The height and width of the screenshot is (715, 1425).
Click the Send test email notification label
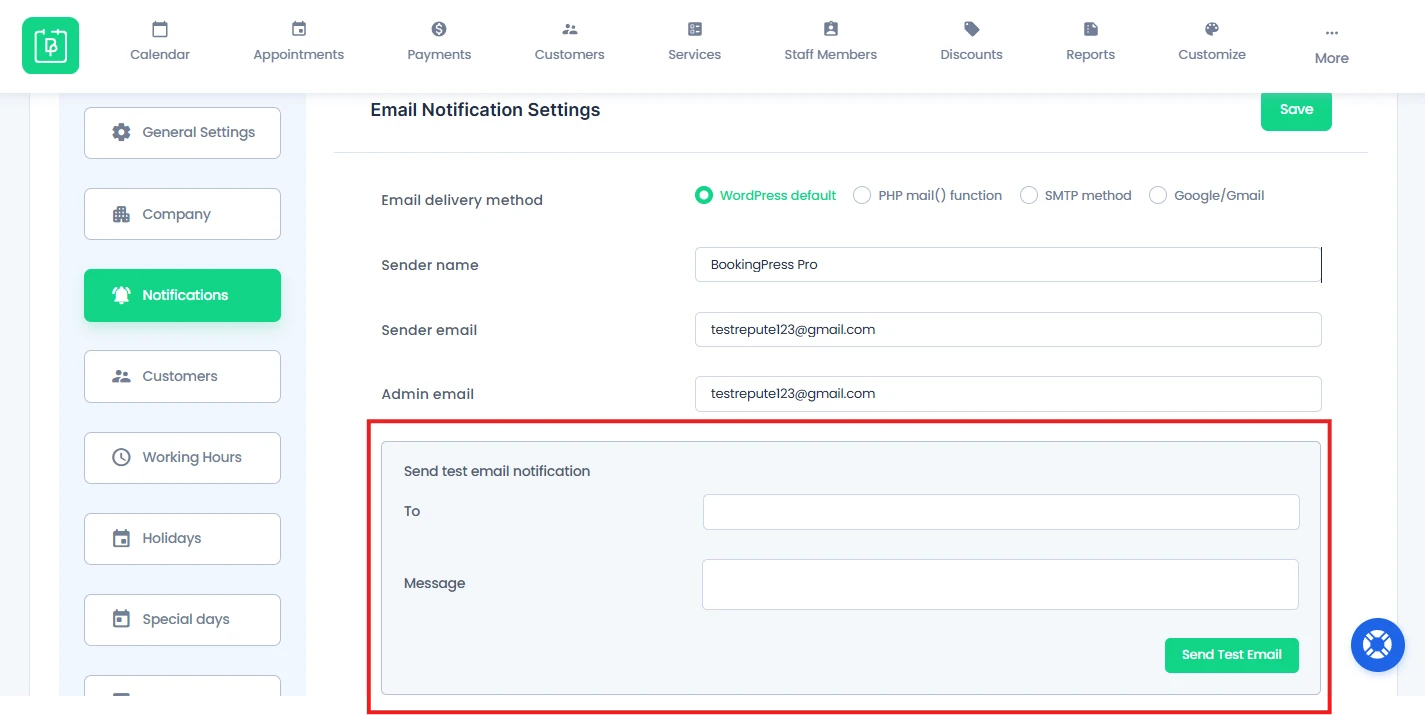point(497,471)
